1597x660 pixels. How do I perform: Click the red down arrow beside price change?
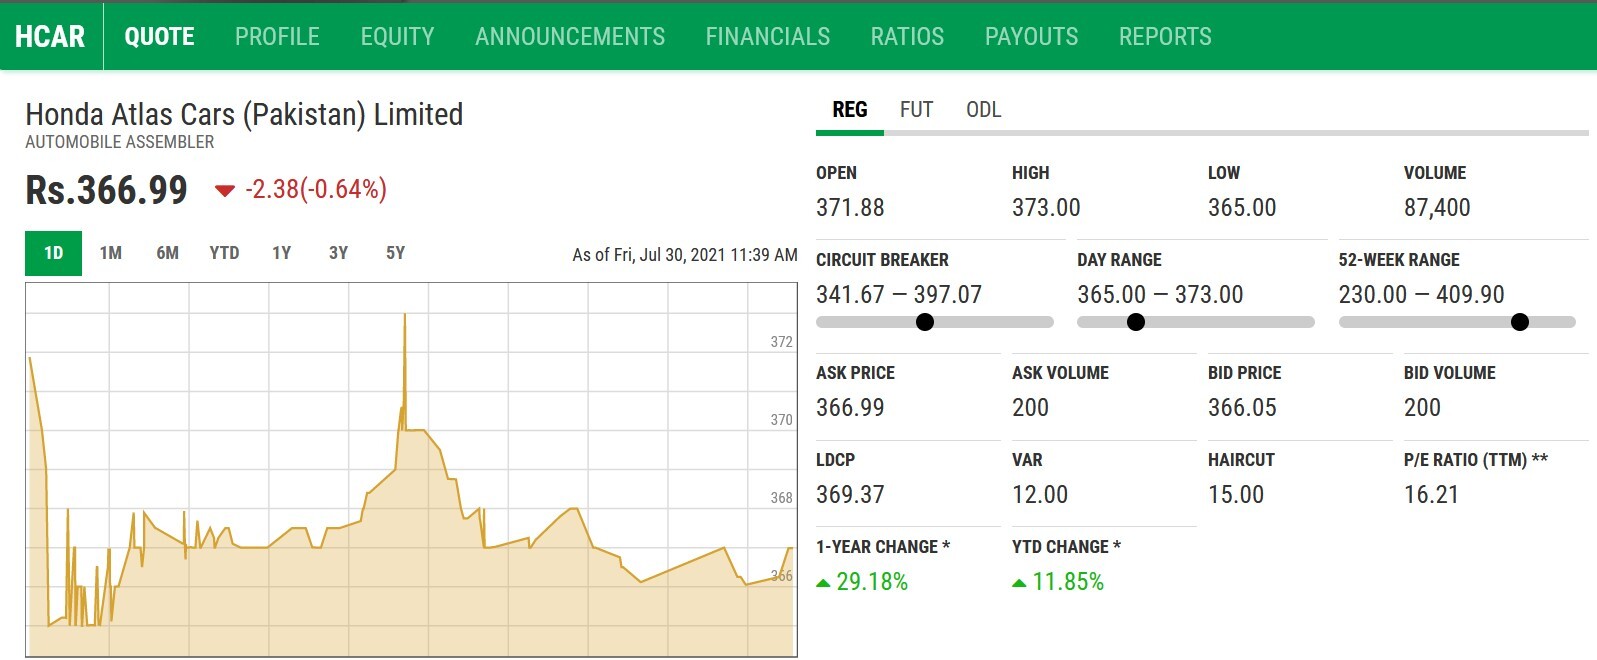(x=225, y=190)
